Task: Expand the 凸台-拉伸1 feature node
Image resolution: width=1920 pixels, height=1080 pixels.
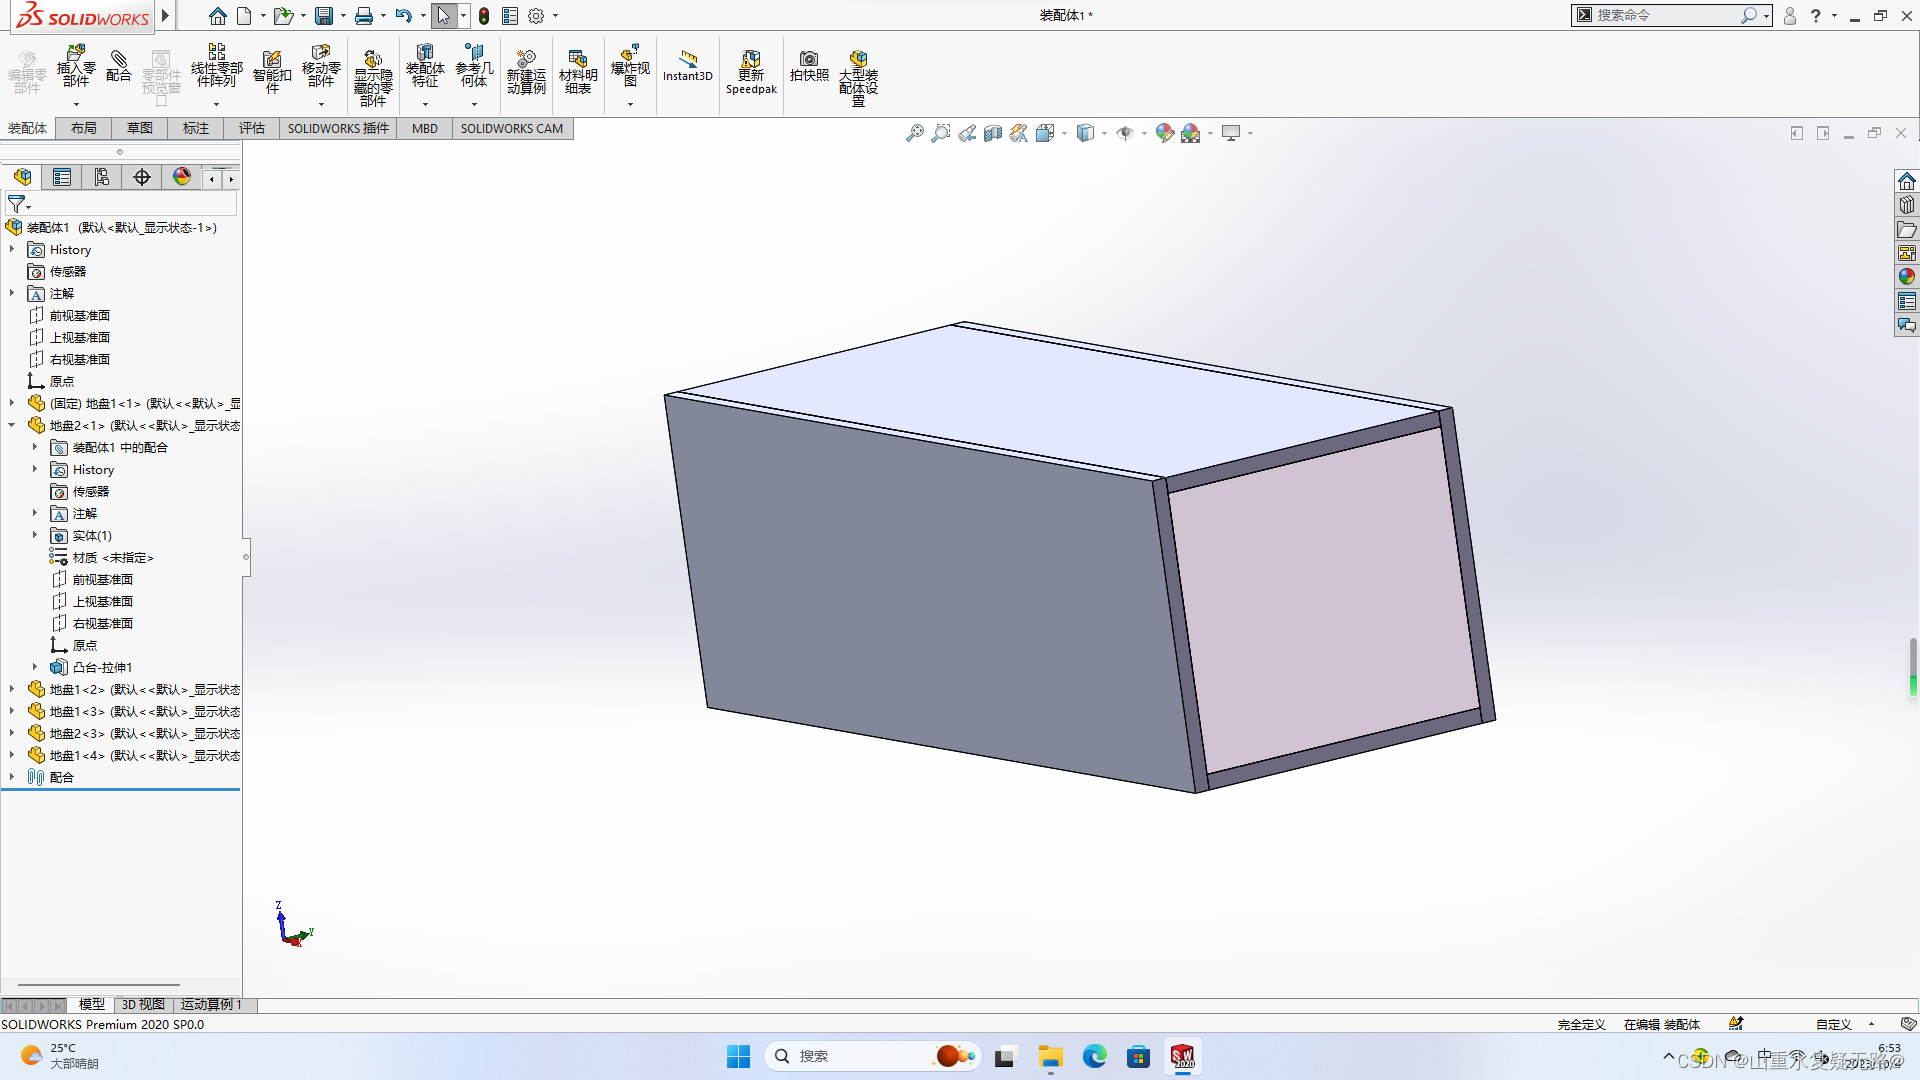Action: coord(35,667)
